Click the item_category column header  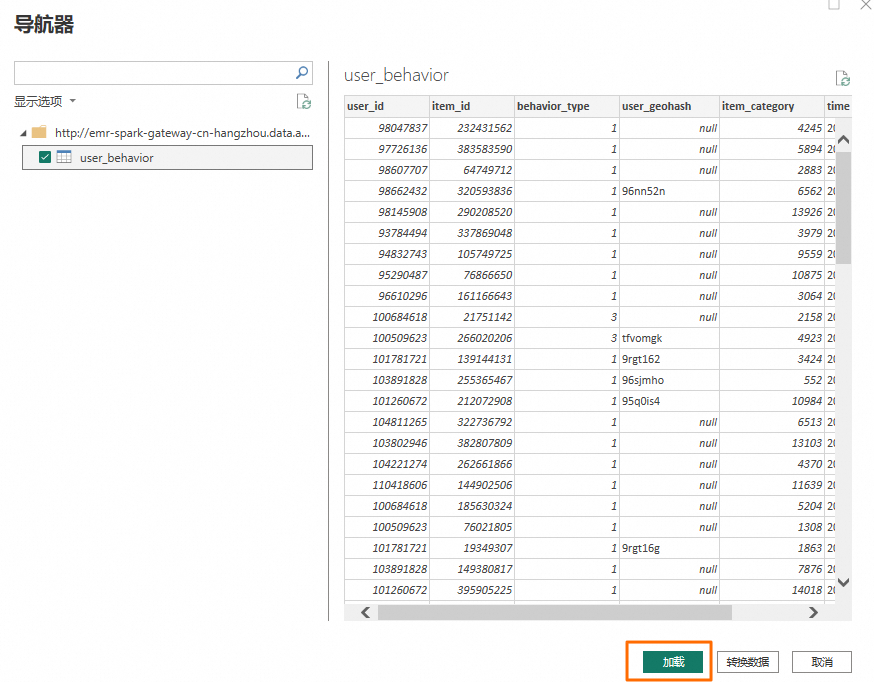click(772, 106)
